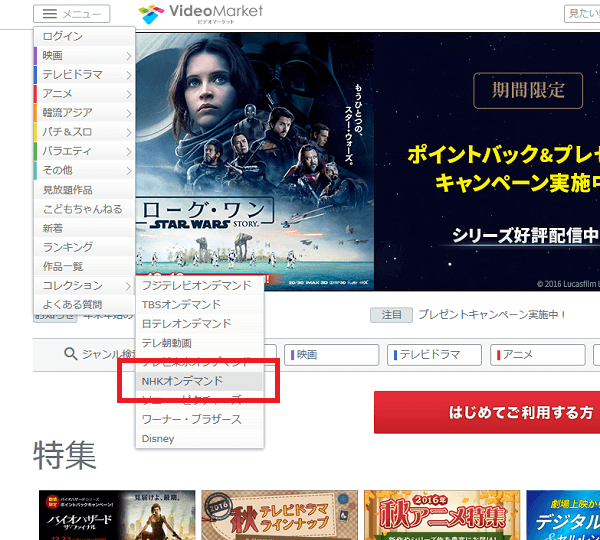The height and width of the screenshot is (540, 600).
Task: Choose ワーナー・ブラザース from the submenu
Action: coord(200,419)
